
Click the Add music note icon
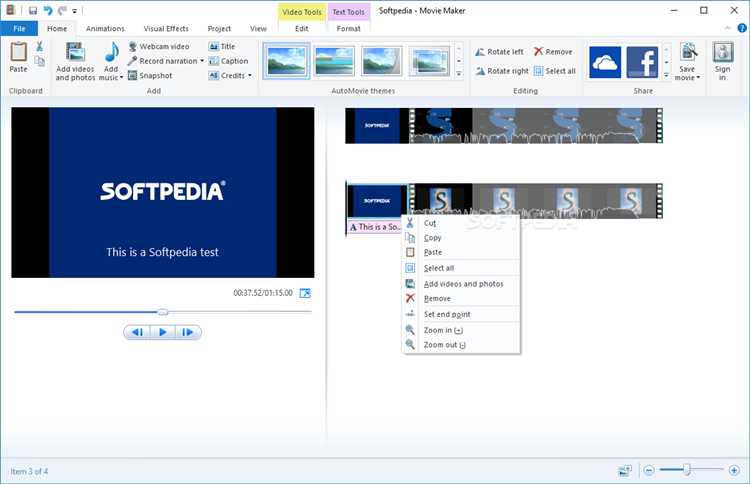point(111,52)
